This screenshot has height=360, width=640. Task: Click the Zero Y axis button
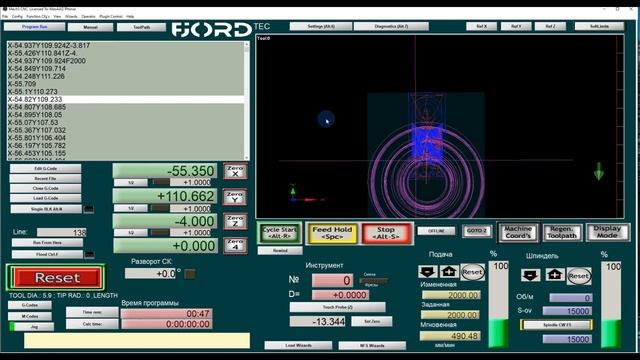tap(235, 197)
